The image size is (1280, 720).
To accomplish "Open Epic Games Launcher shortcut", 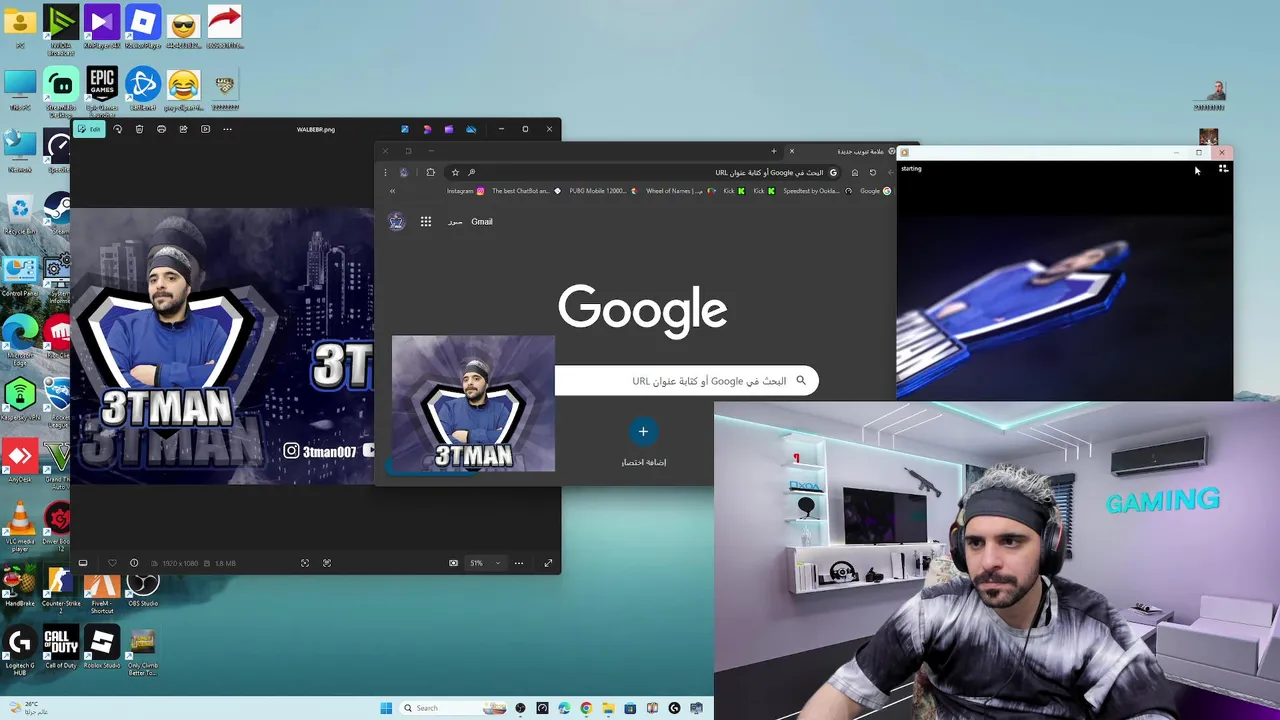I will tap(101, 90).
